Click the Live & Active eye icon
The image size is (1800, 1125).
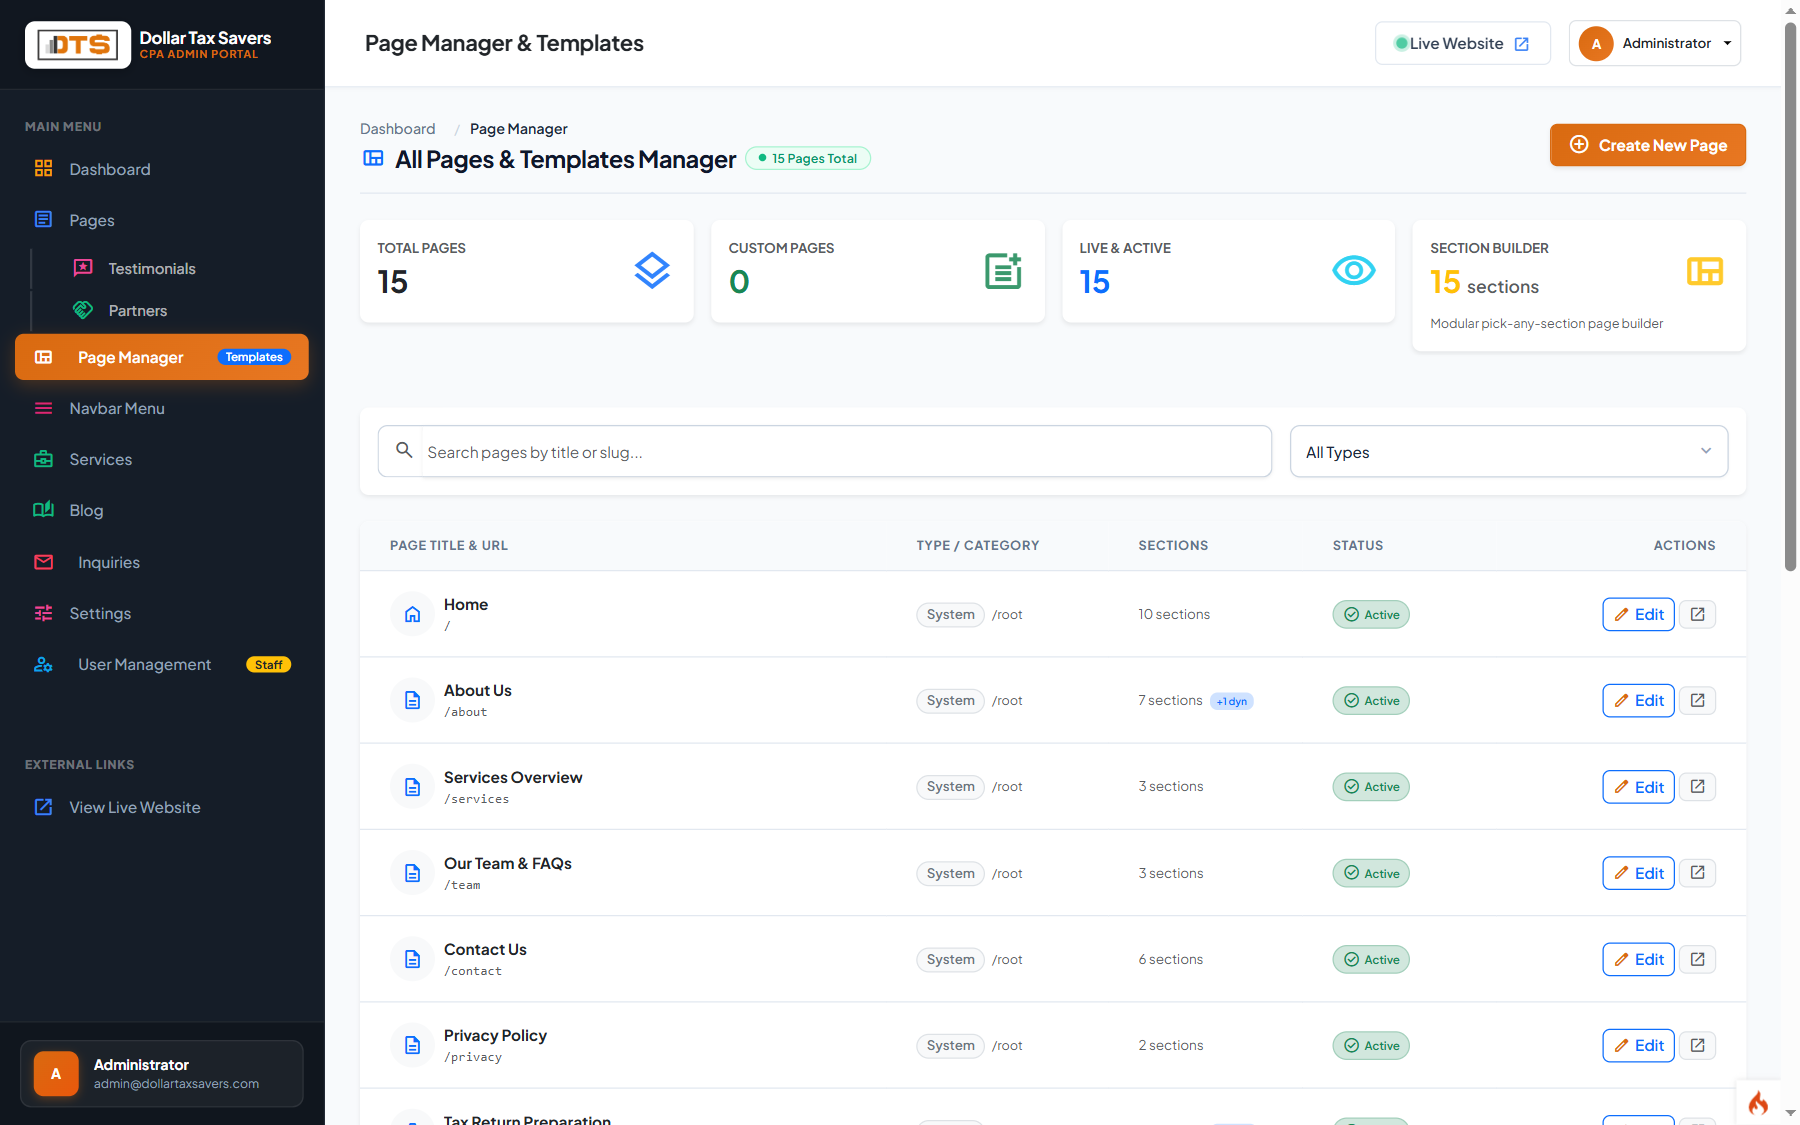(x=1354, y=270)
